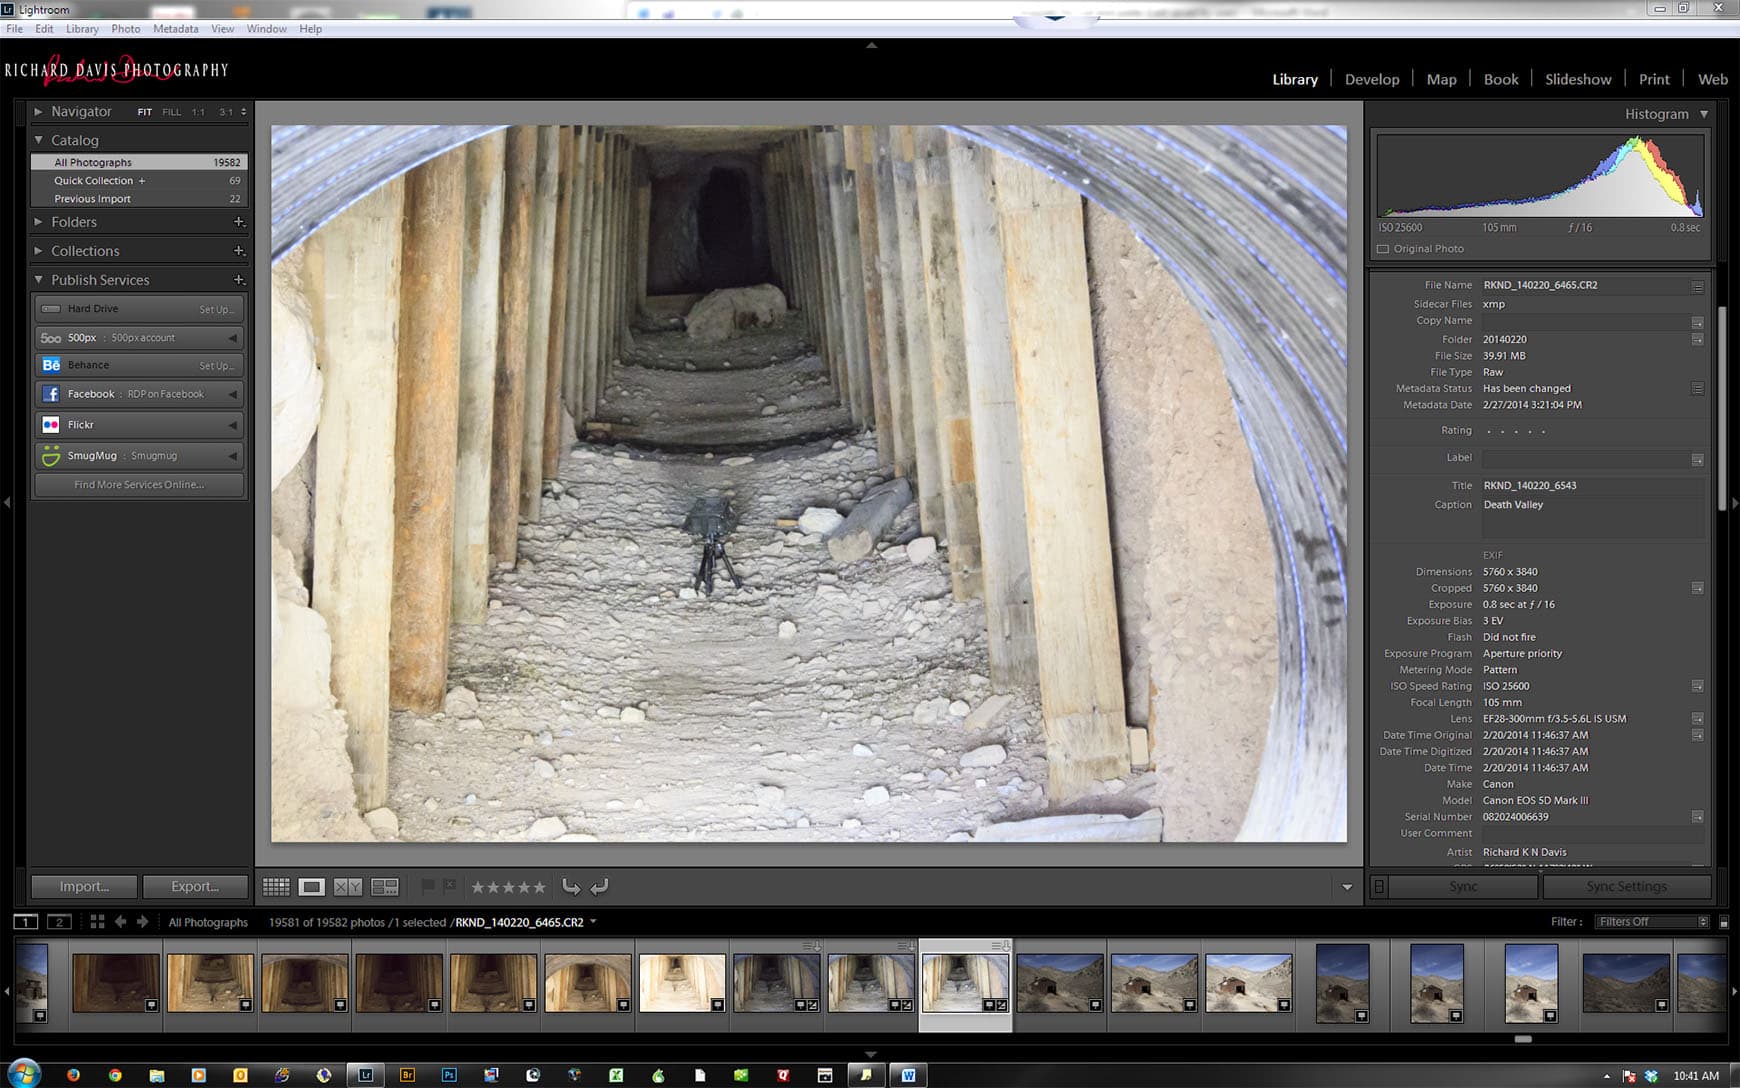The width and height of the screenshot is (1740, 1088).
Task: Open filmstrip file path dropdown
Action: click(593, 922)
